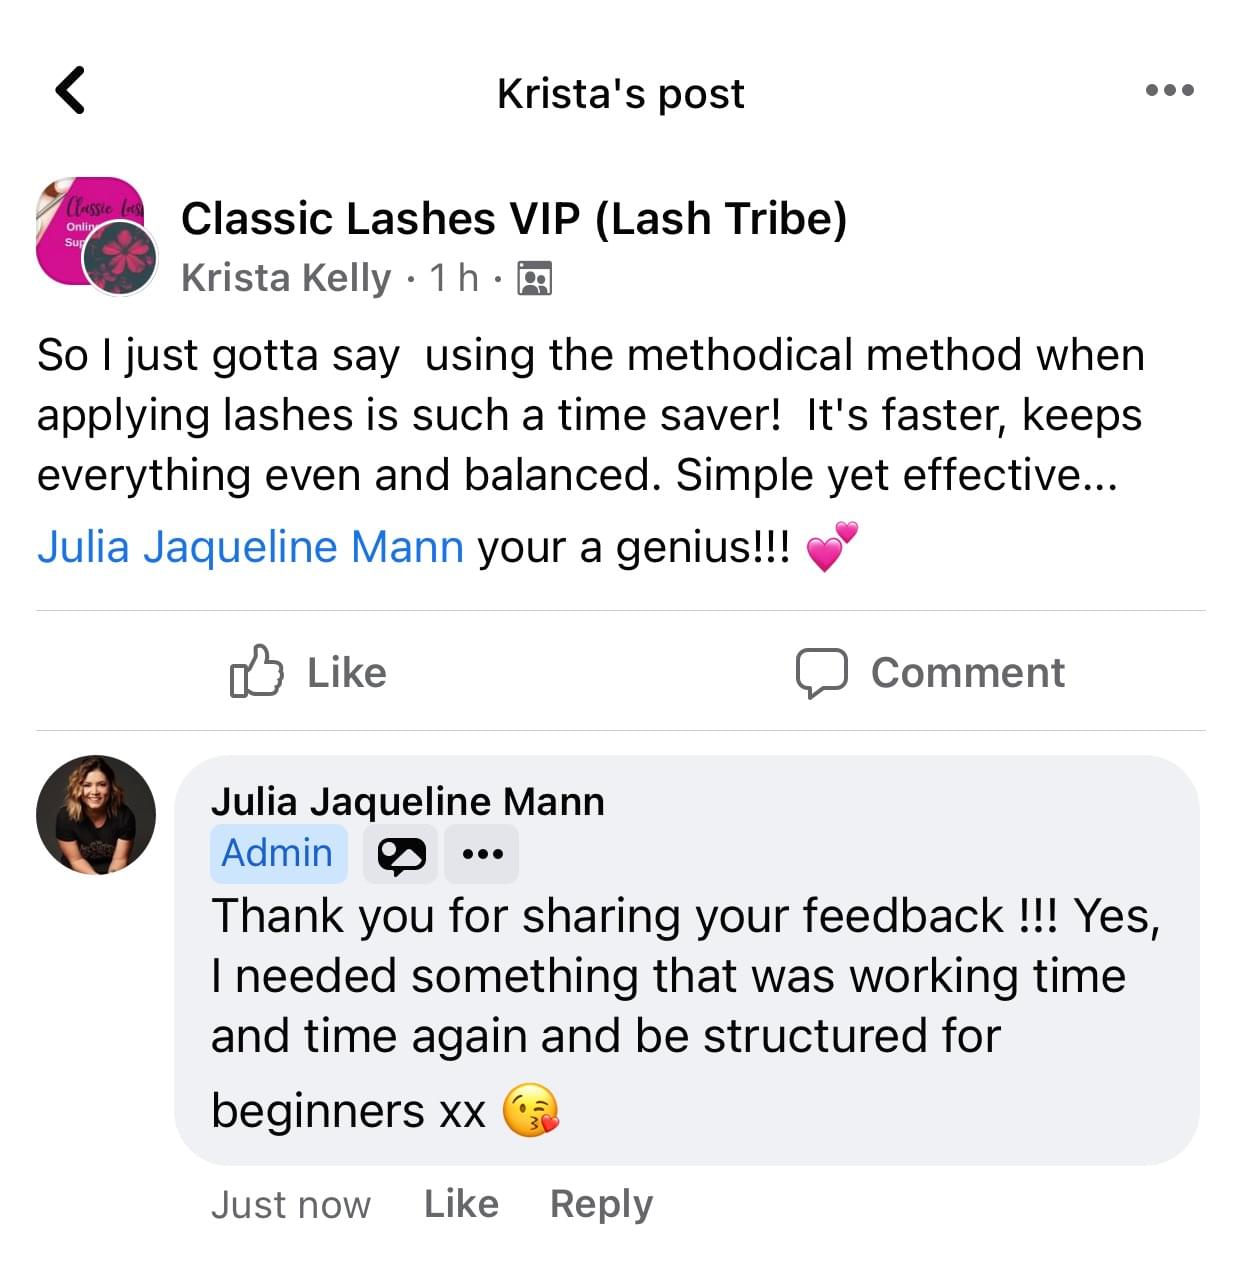Reply to Julia's comment
1242x1270 pixels.
pyautogui.click(x=601, y=1203)
